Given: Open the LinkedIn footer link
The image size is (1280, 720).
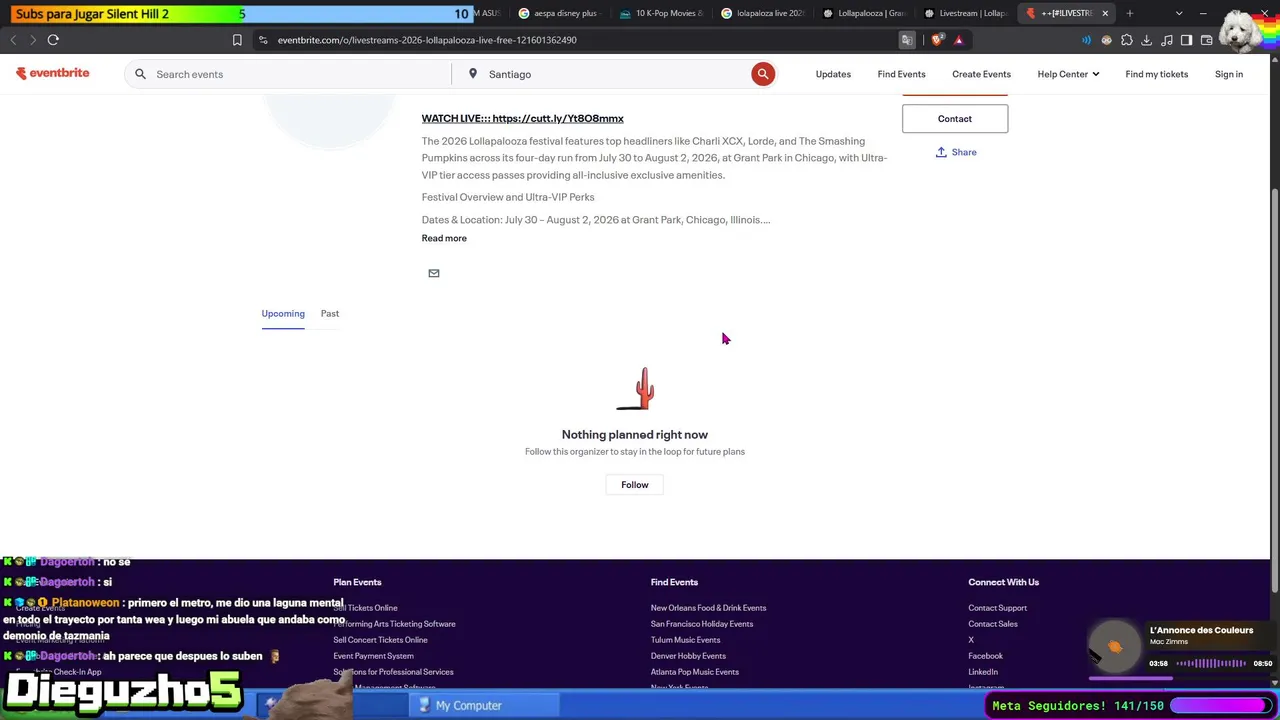Looking at the screenshot, I should (x=983, y=672).
